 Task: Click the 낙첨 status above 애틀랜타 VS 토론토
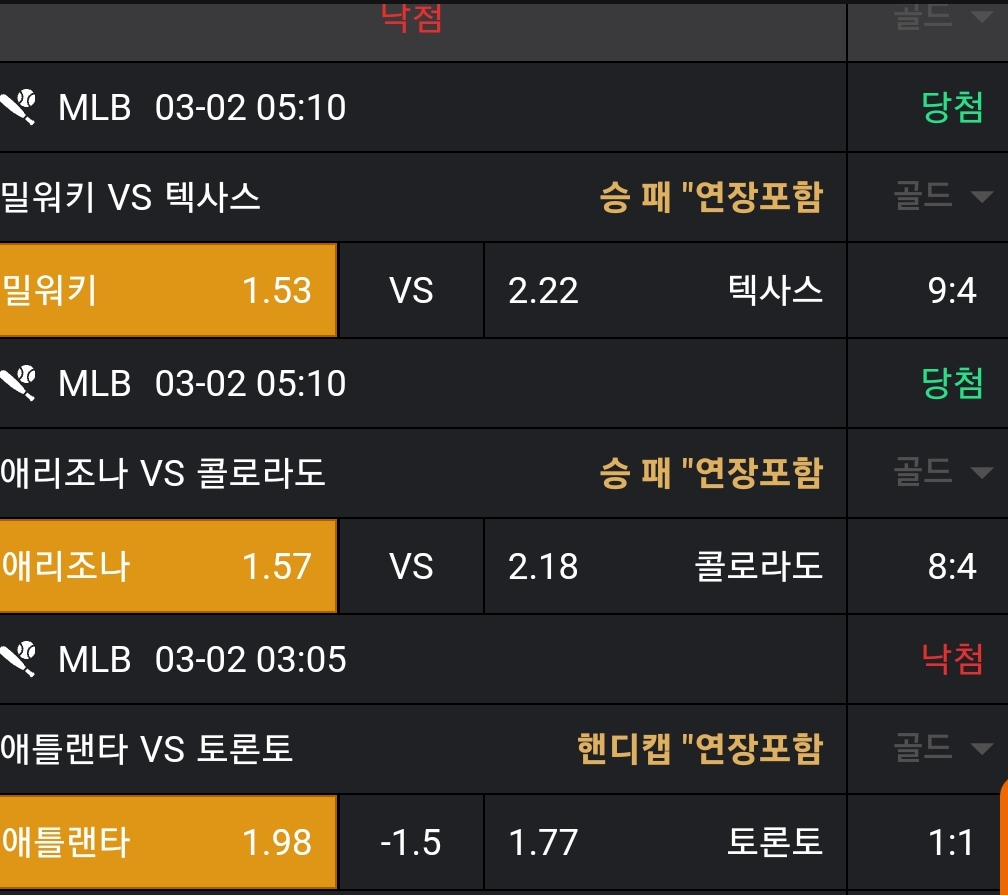(x=952, y=659)
